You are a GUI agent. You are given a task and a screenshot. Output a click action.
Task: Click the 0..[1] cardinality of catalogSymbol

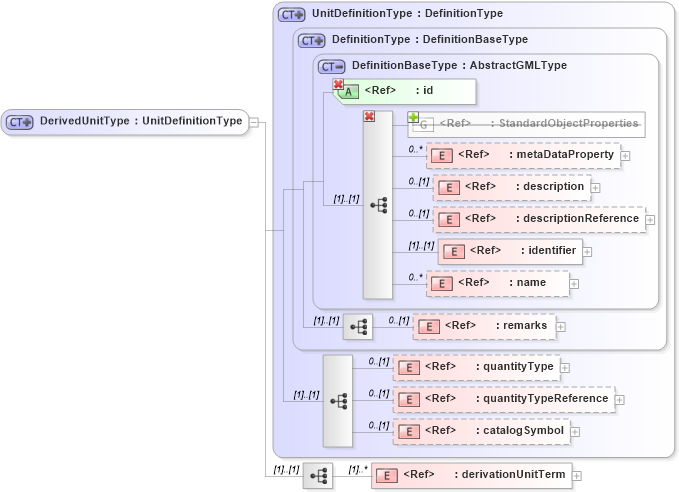pos(378,426)
